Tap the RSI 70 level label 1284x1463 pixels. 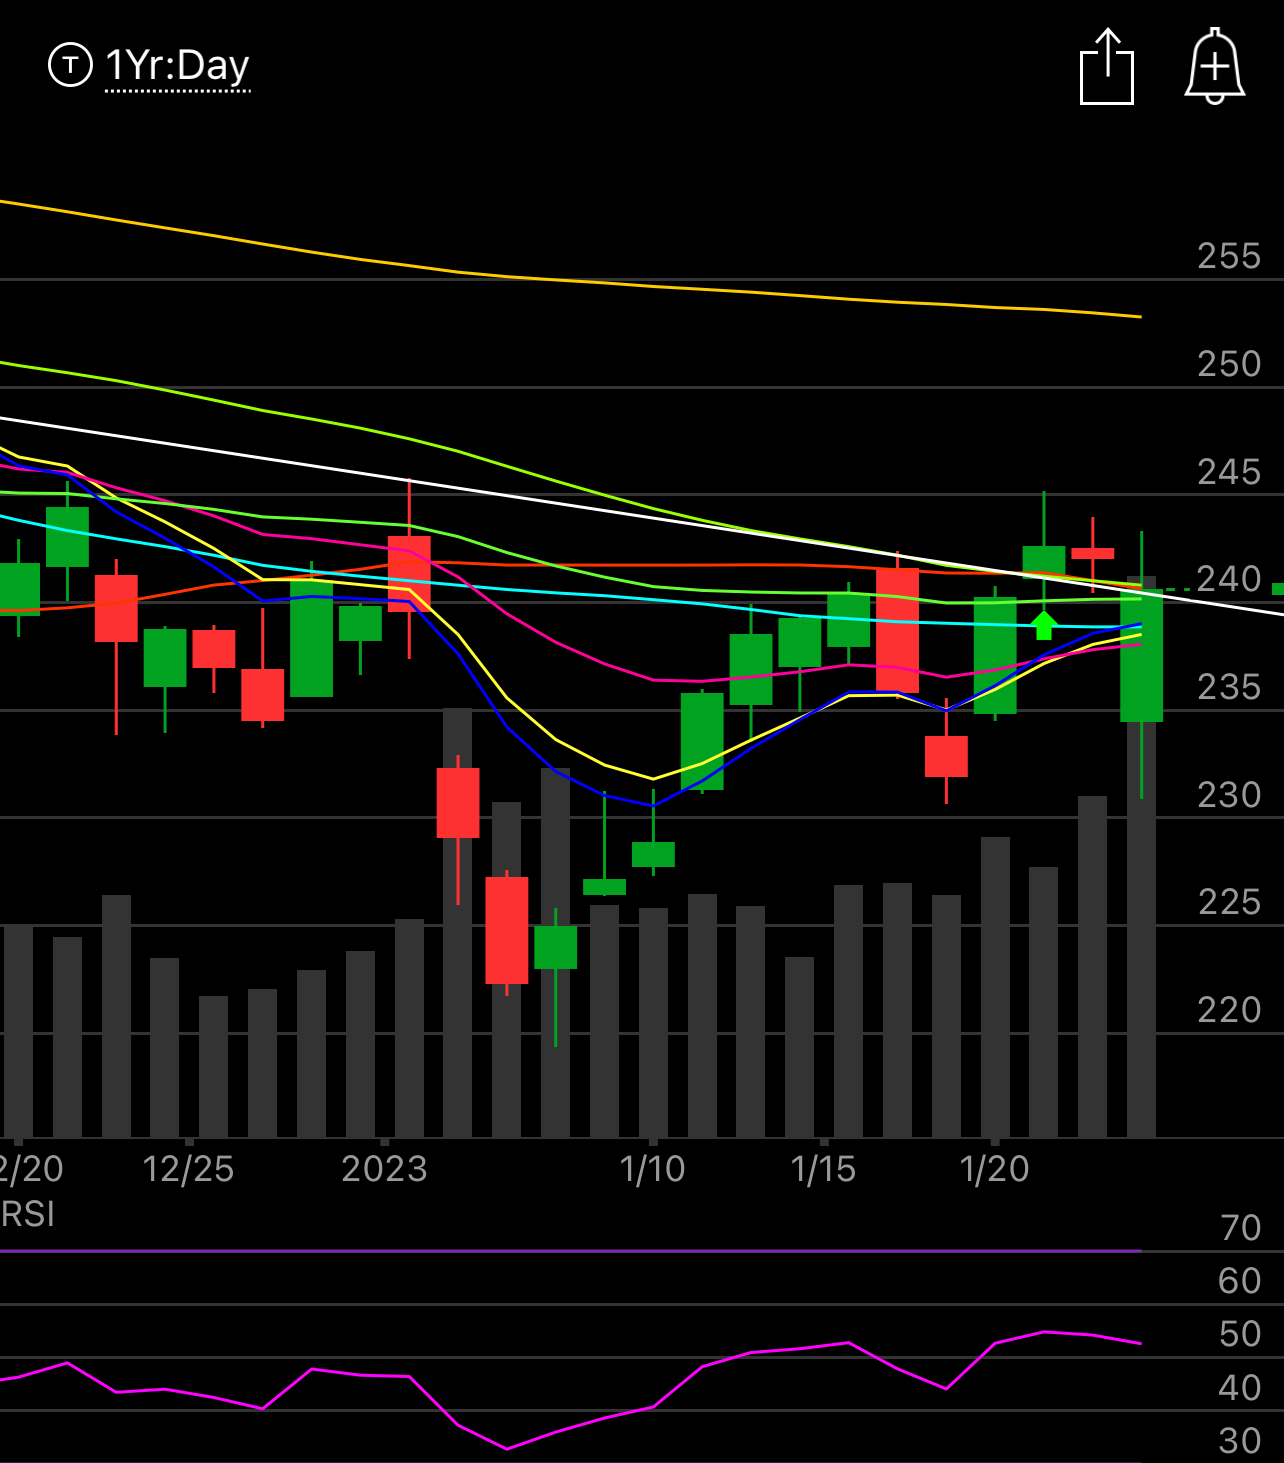(1240, 1228)
